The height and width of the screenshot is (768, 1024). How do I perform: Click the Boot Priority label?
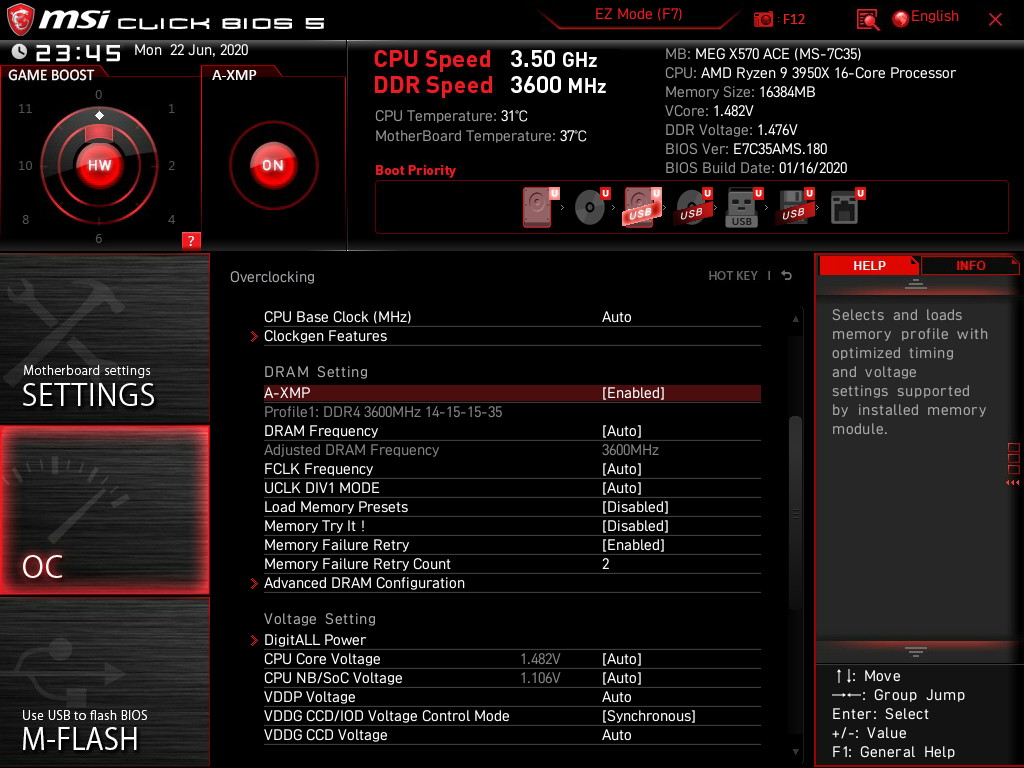(x=415, y=170)
